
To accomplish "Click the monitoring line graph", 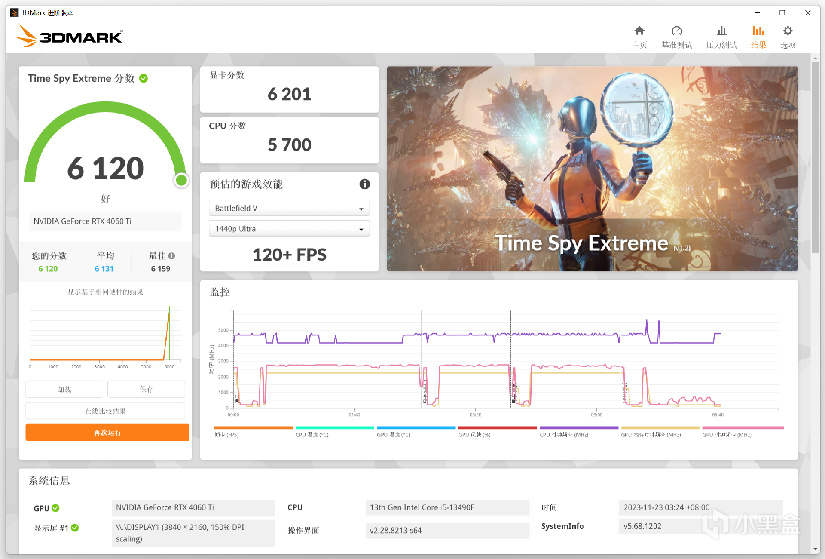I will tap(495, 361).
